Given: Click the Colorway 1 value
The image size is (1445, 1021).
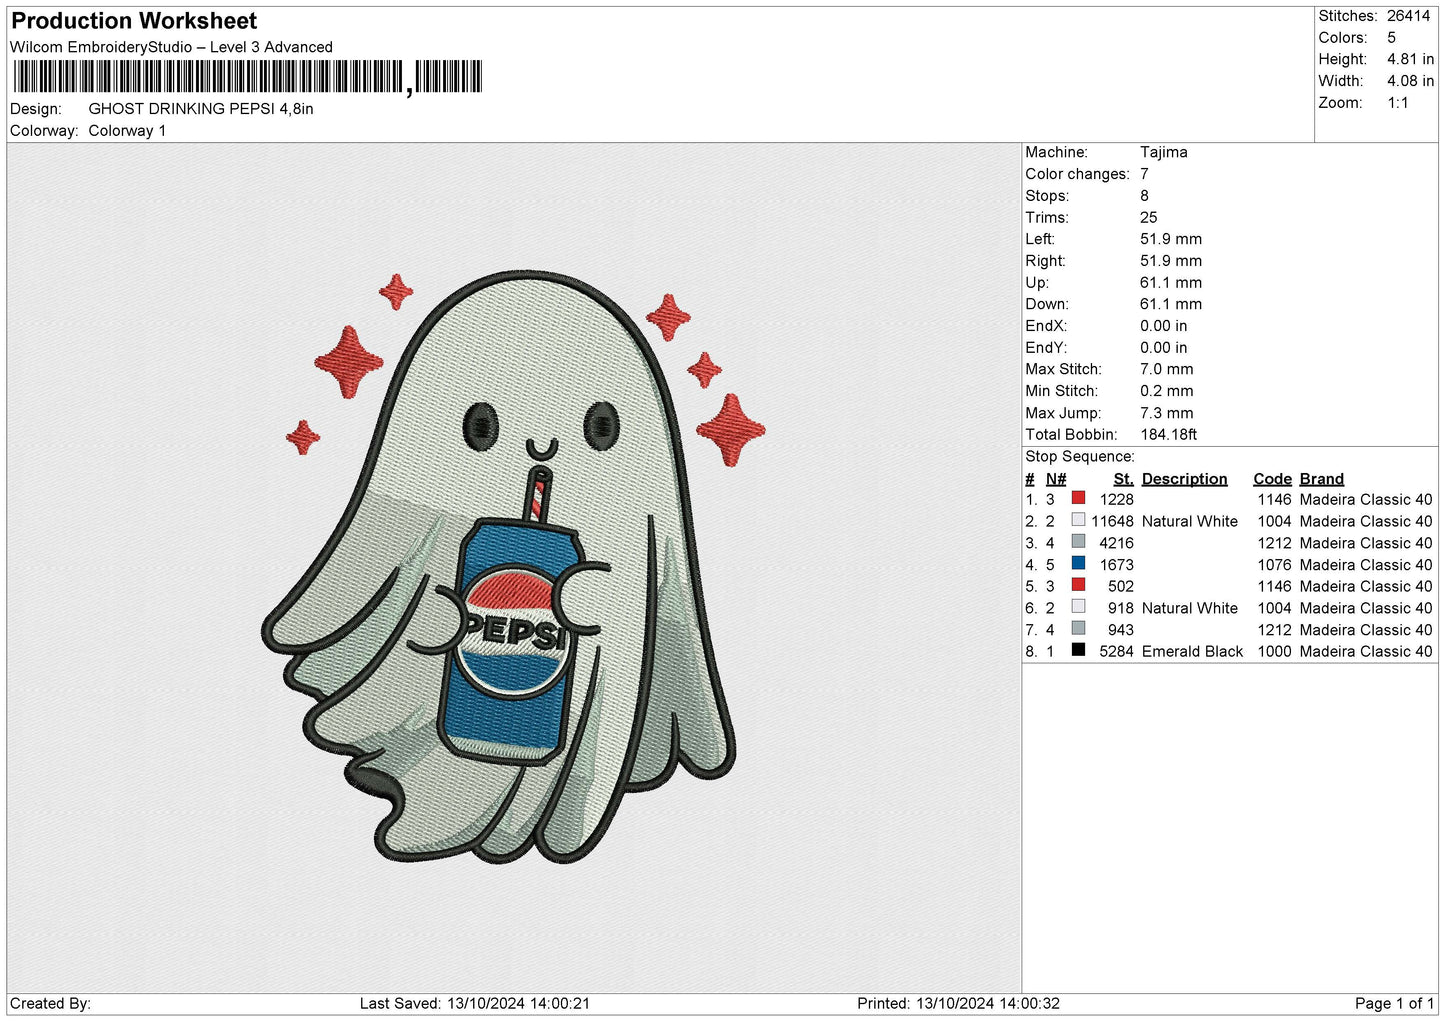Looking at the screenshot, I should (127, 131).
